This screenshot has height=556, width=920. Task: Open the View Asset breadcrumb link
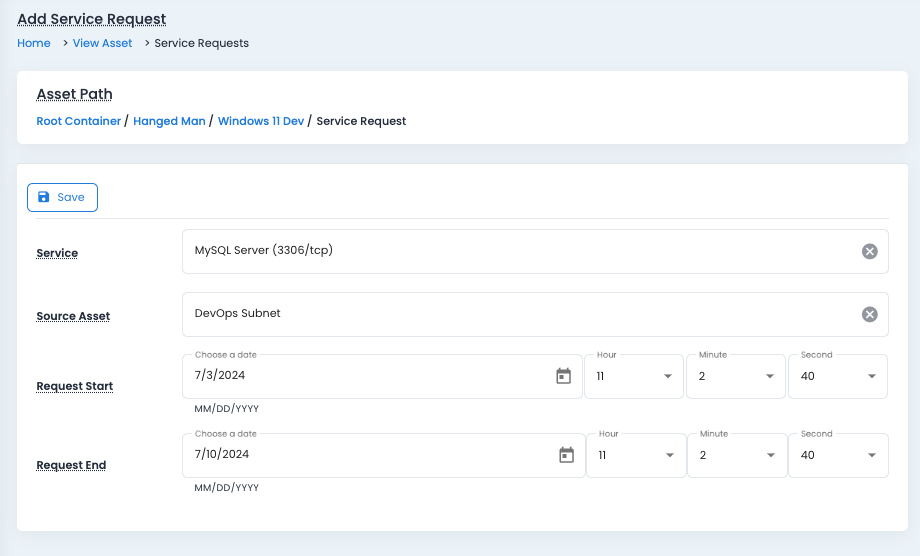pos(102,43)
